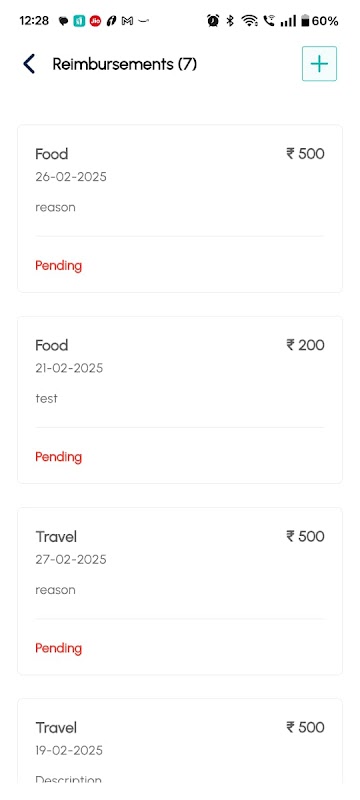Open the Food reimbursement dated 21-02-2025

click(180, 399)
